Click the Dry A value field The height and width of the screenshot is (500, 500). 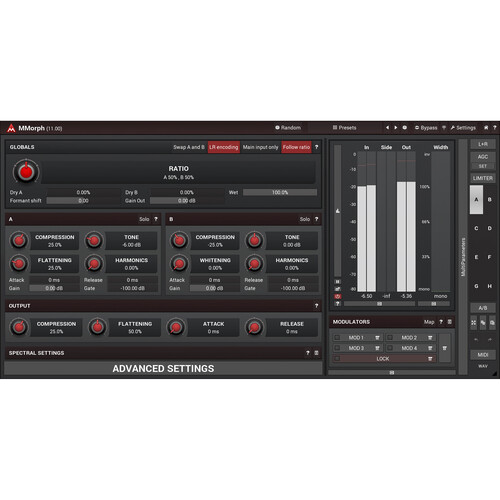(83, 192)
